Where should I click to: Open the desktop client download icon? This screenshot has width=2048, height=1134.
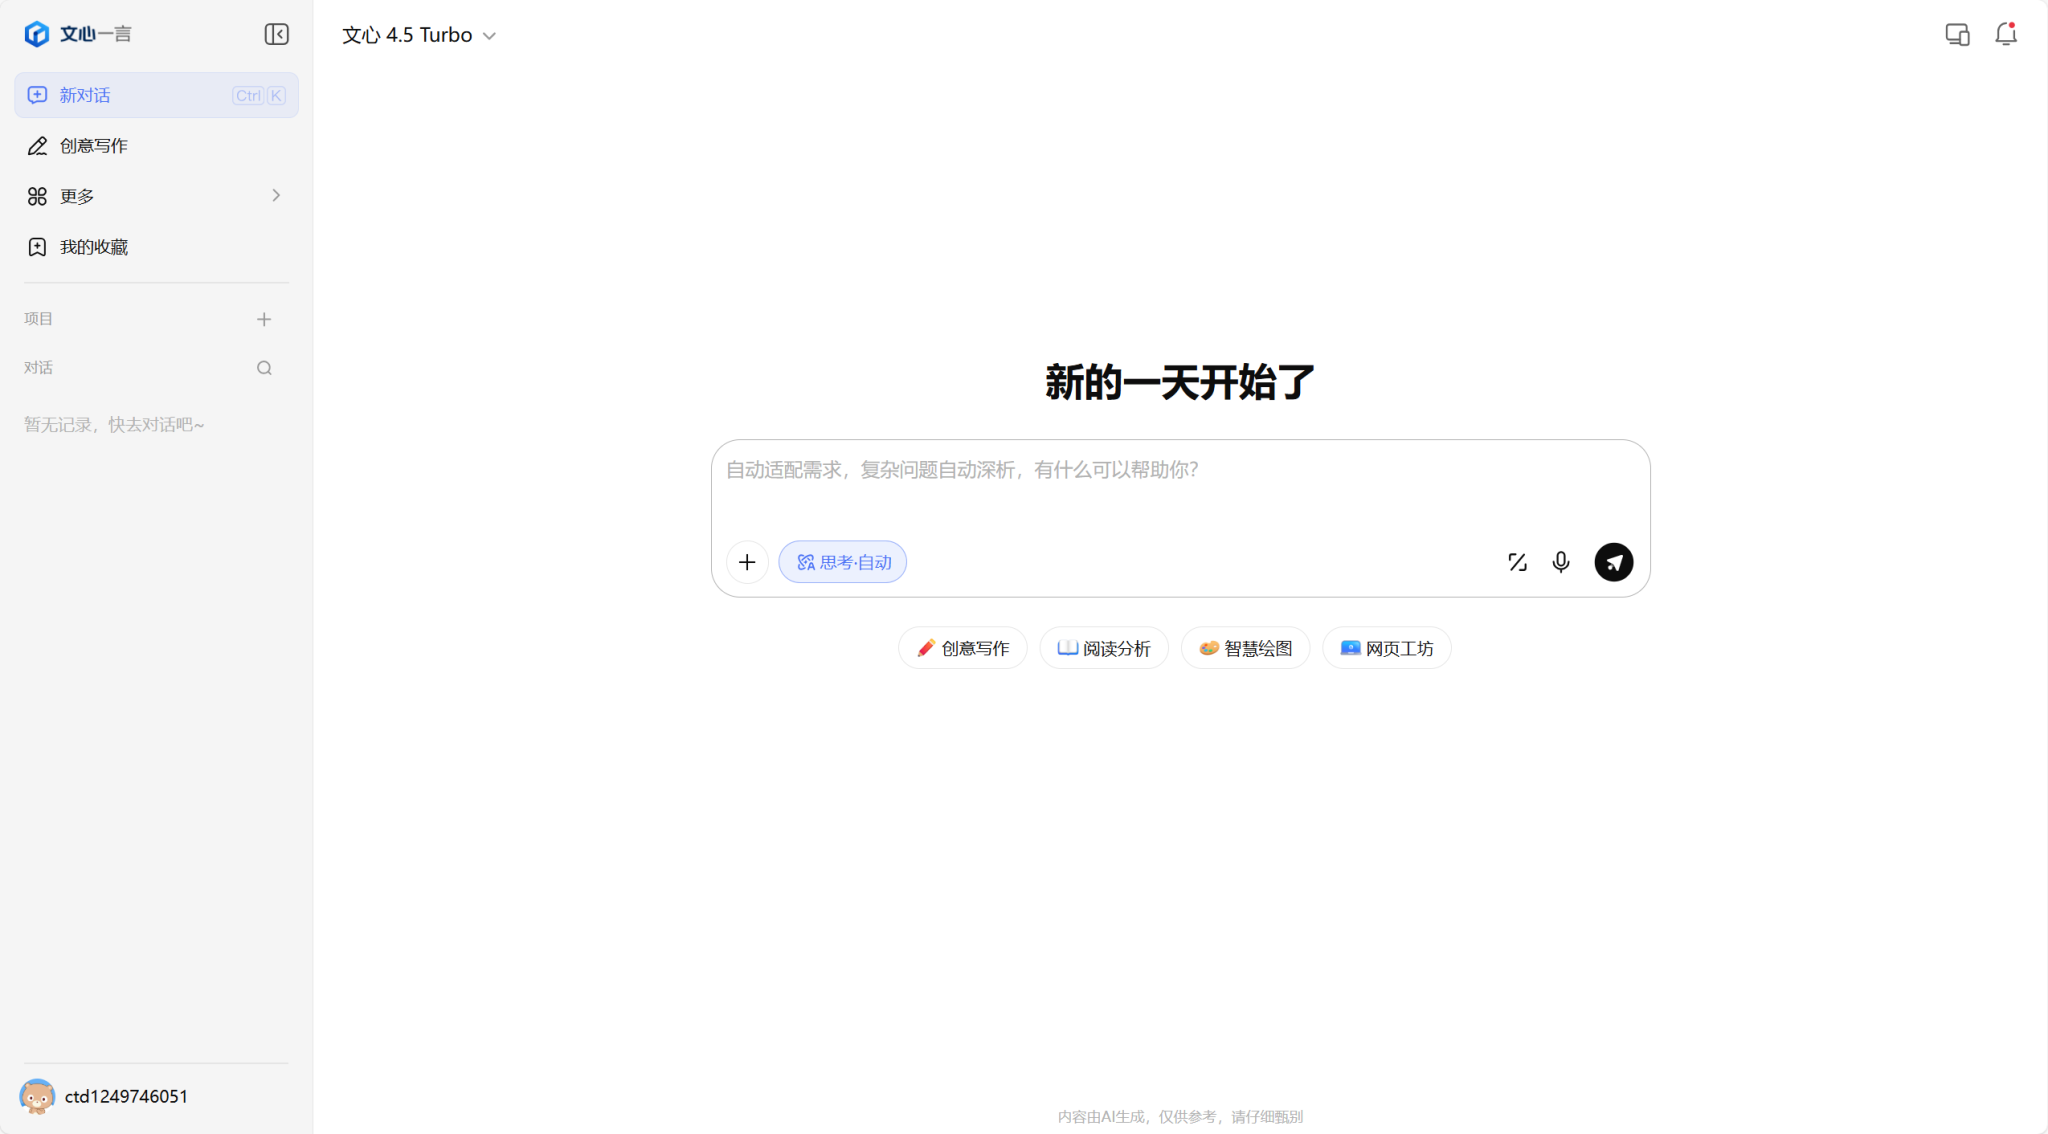(1957, 35)
